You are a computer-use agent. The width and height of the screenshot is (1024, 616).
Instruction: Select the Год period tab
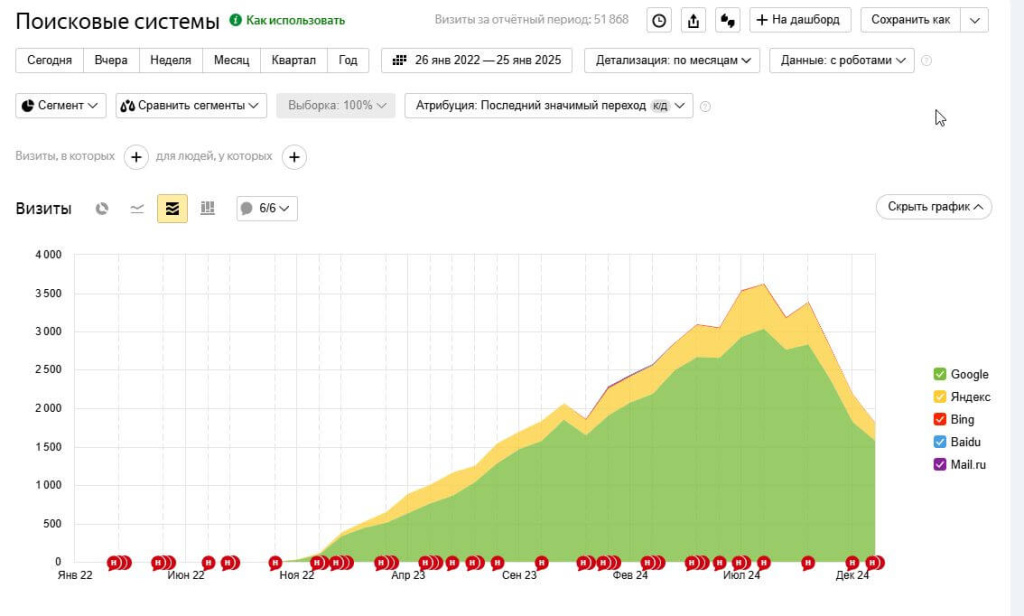(x=348, y=60)
